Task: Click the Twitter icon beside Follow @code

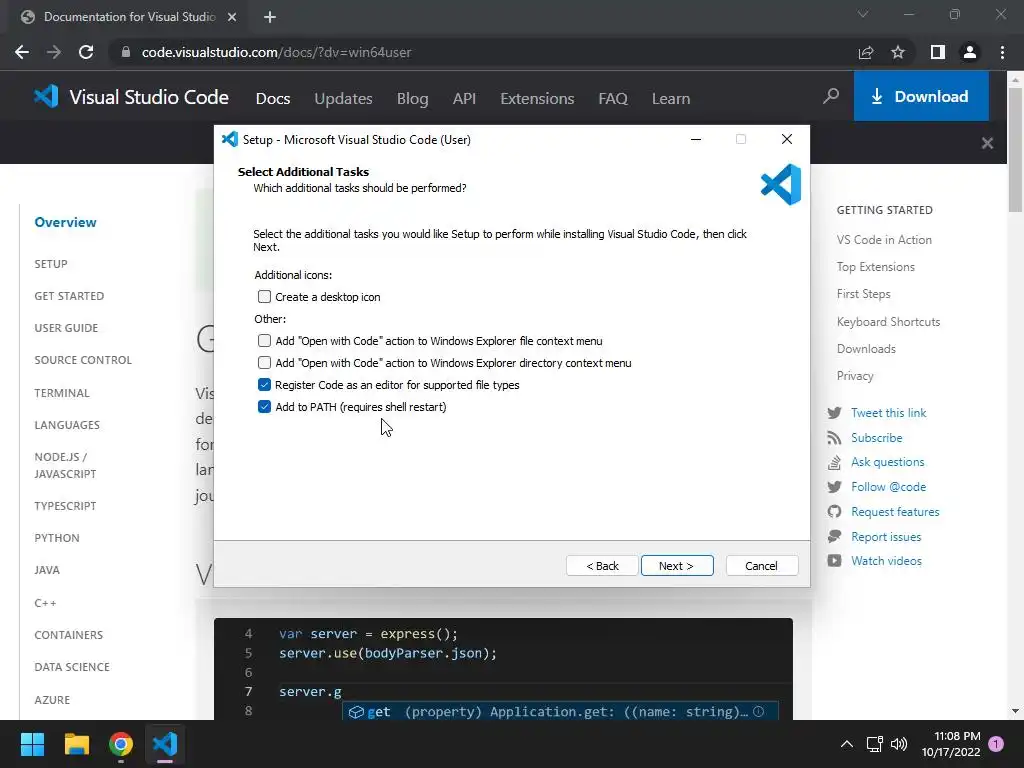Action: (834, 487)
